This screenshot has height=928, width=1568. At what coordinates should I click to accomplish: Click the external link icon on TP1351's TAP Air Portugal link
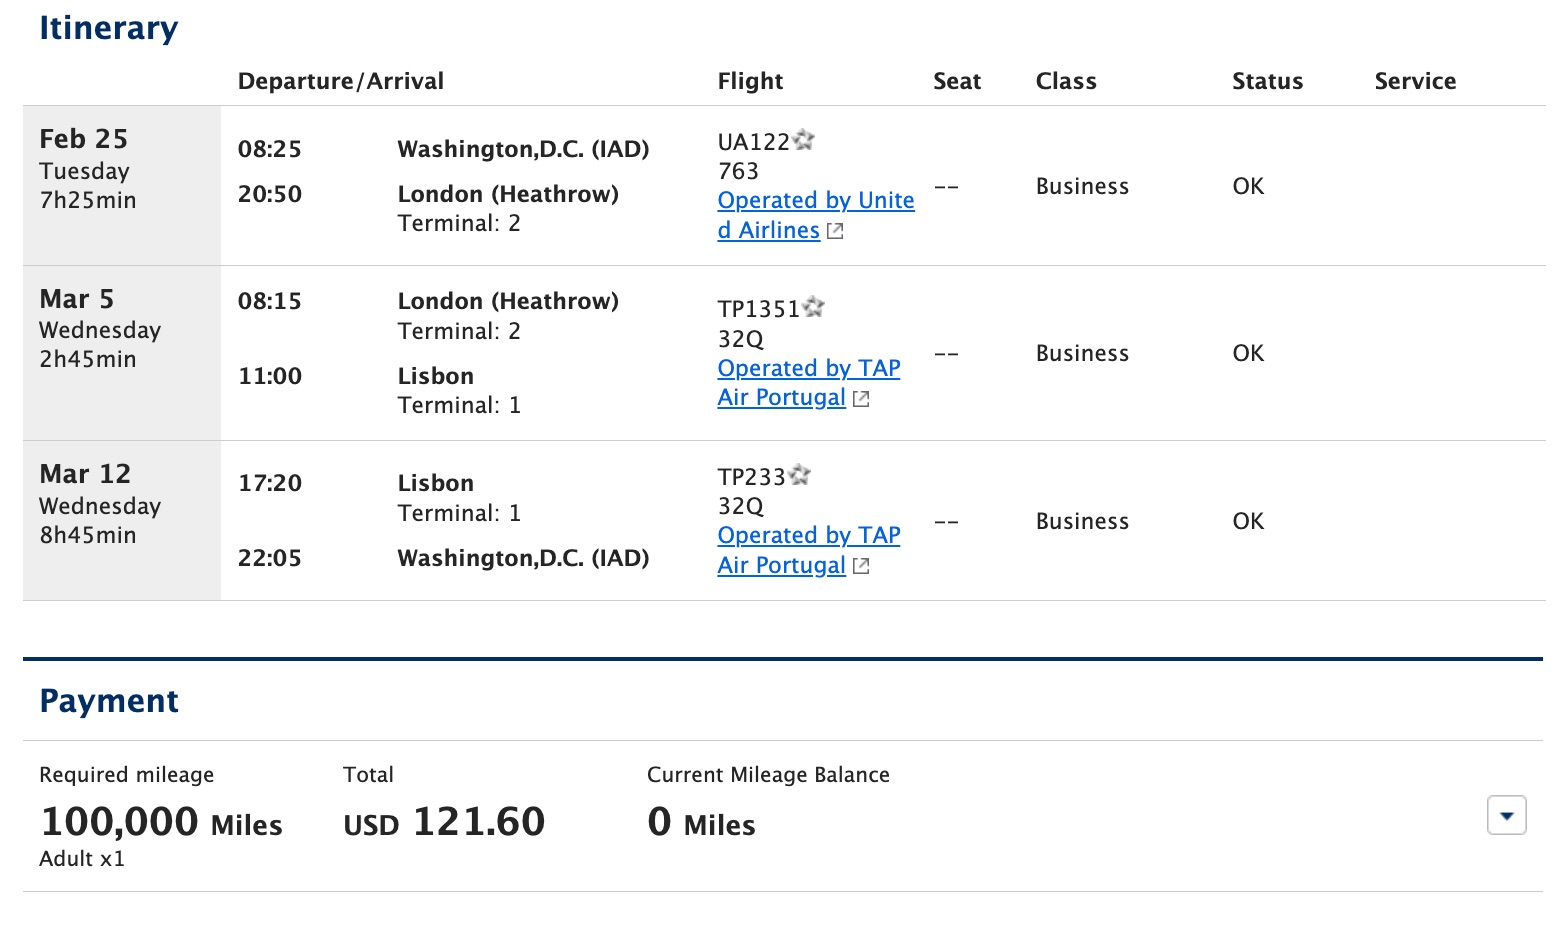click(x=861, y=398)
